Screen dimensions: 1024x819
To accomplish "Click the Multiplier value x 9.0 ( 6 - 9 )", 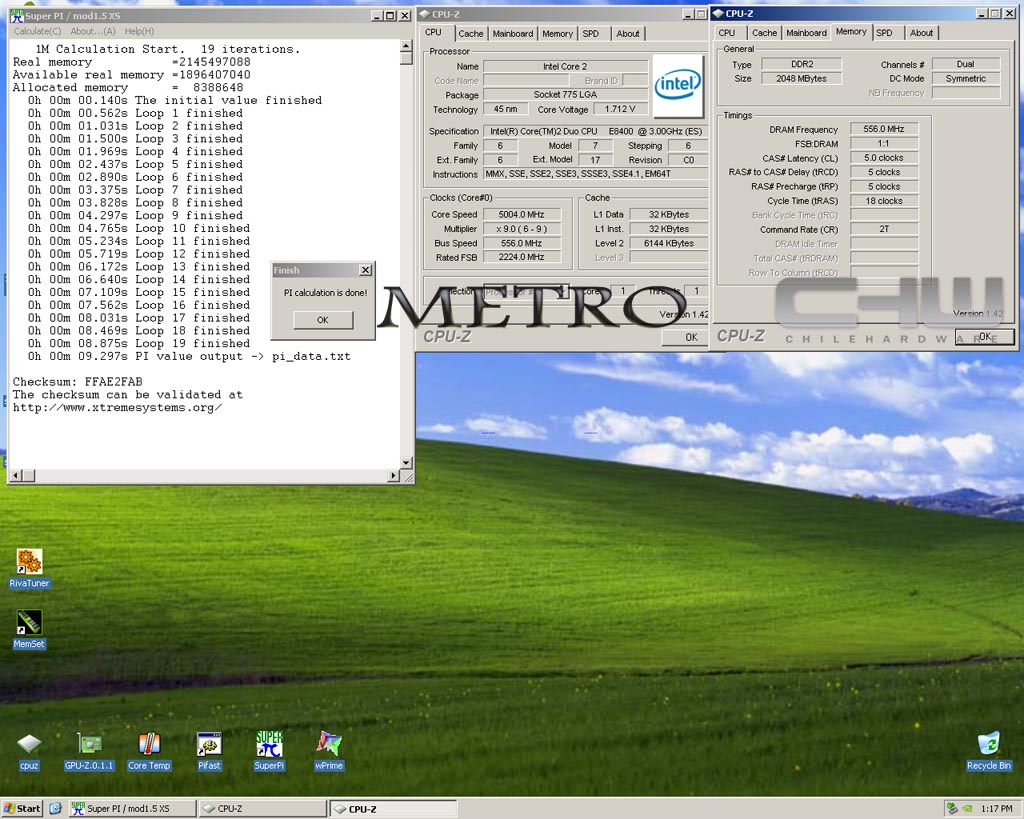I will [x=521, y=229].
